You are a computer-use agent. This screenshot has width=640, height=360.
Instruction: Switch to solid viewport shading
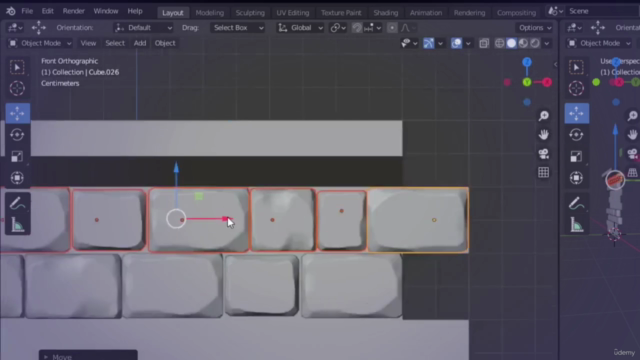coord(511,43)
